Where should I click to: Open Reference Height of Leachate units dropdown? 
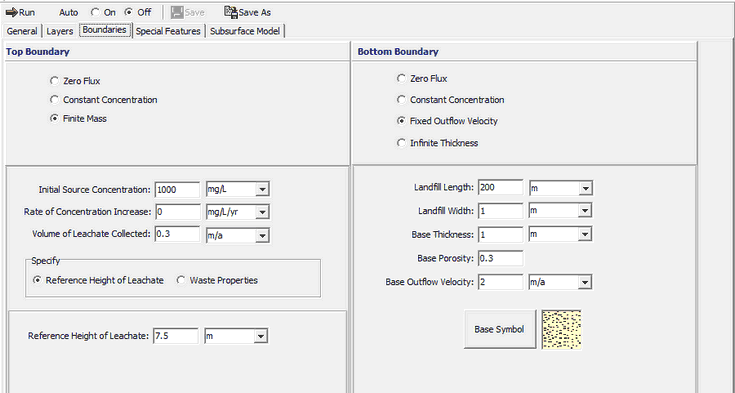click(x=261, y=336)
